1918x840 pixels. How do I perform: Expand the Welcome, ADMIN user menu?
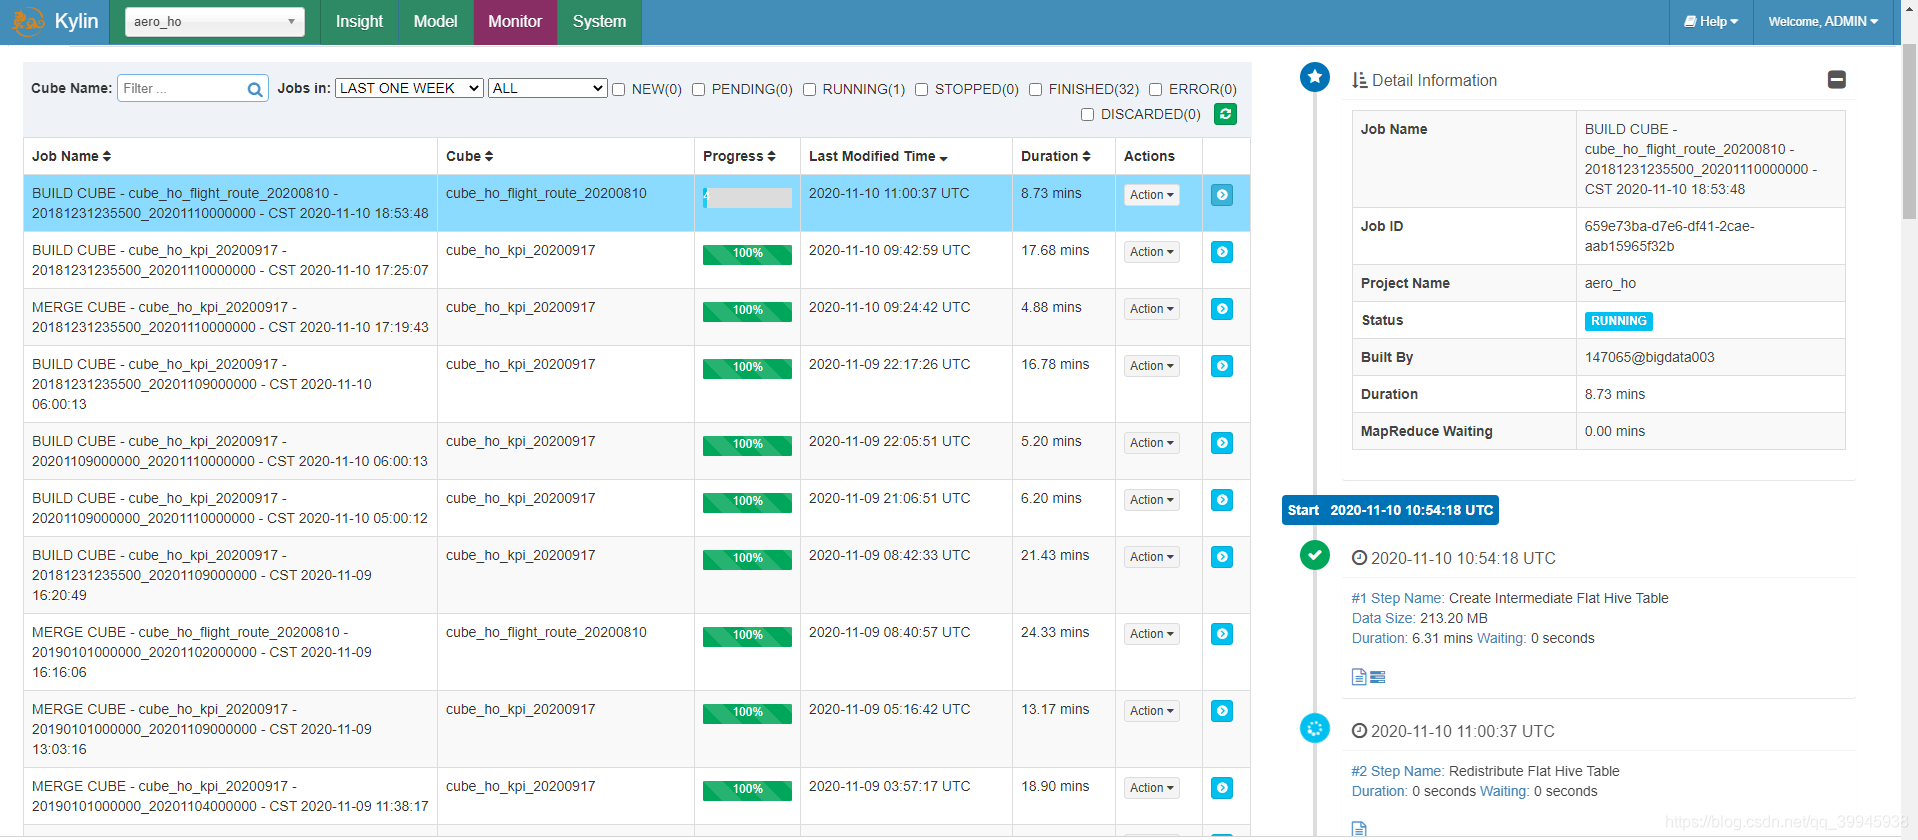(x=1823, y=21)
